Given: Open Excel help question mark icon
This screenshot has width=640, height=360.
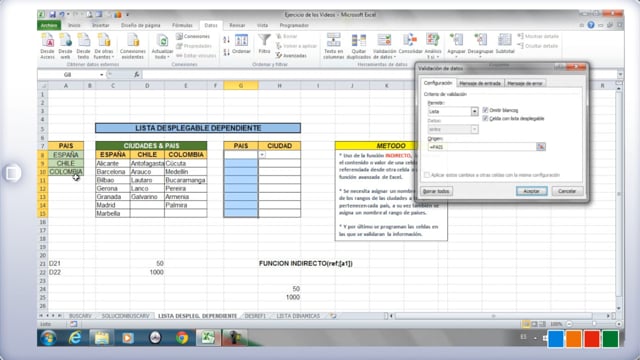Looking at the screenshot, I should [591, 25].
